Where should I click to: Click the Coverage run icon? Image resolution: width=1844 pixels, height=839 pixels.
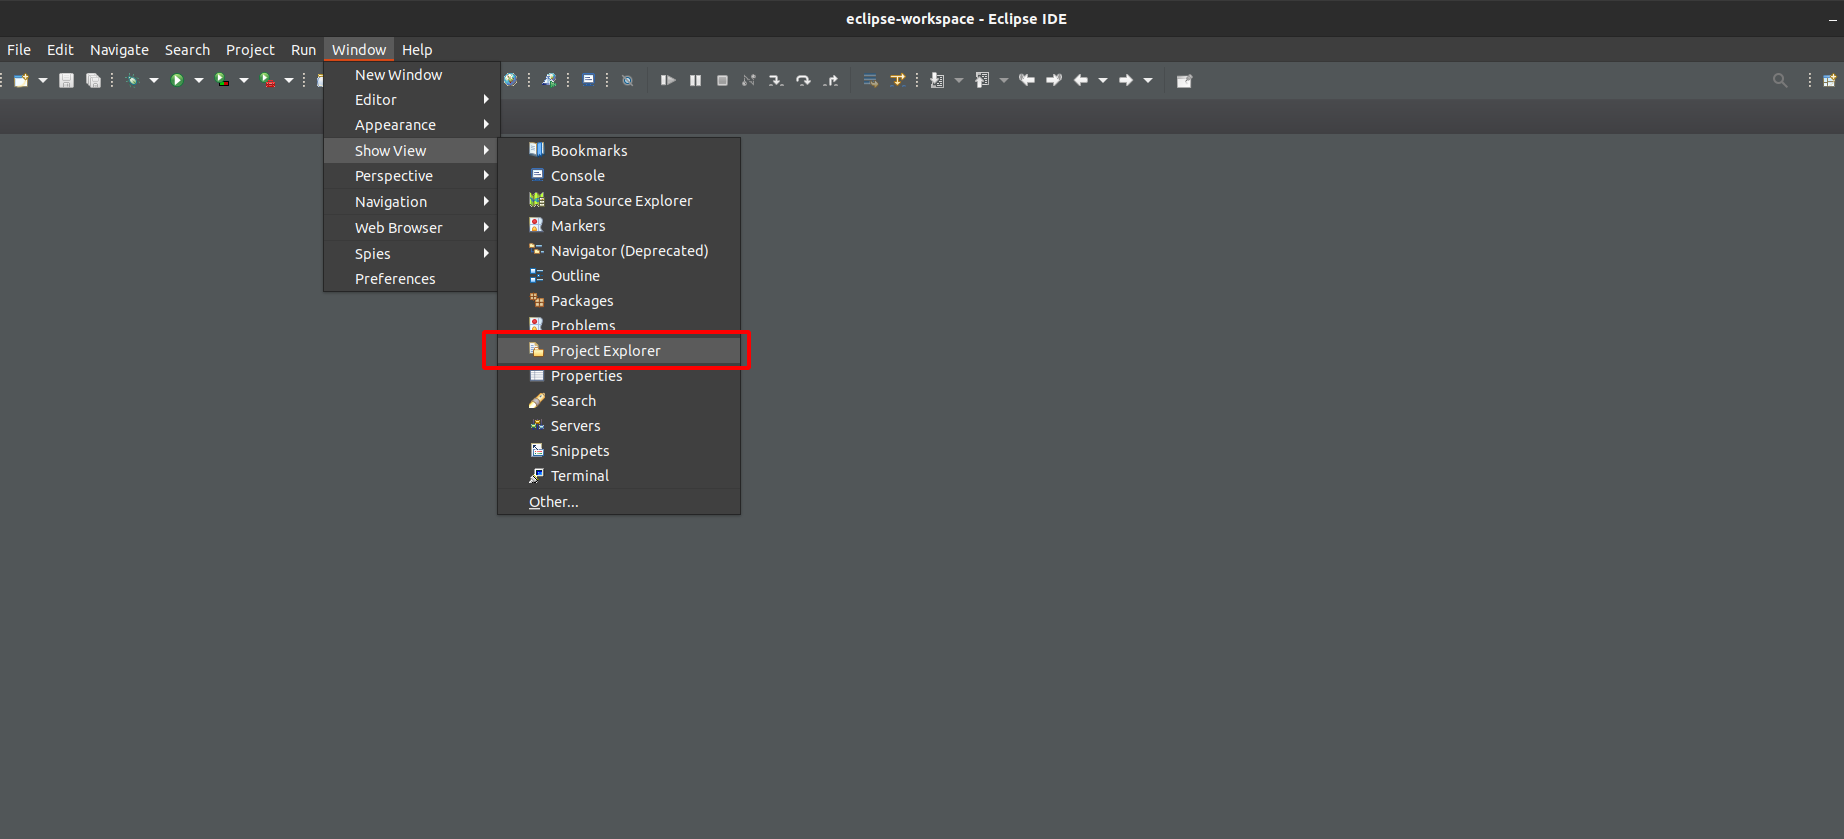[222, 80]
